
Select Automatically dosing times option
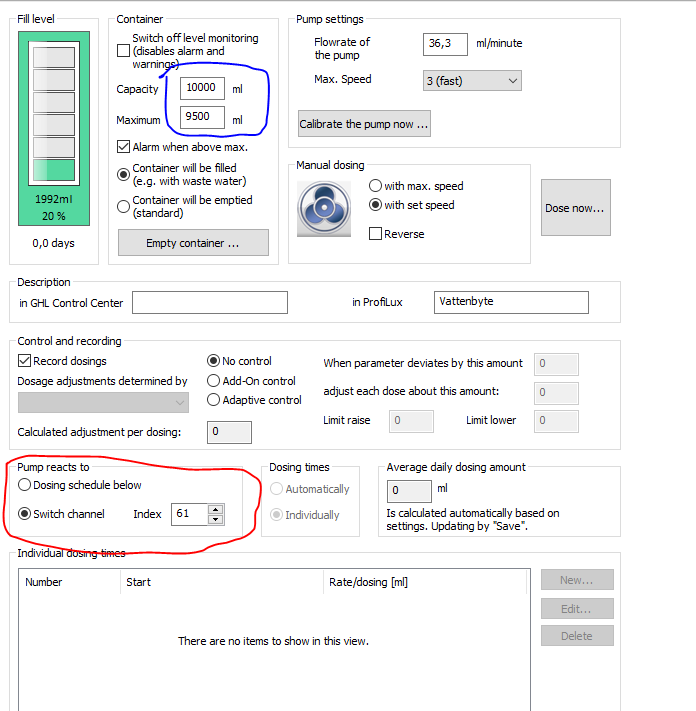click(x=276, y=488)
